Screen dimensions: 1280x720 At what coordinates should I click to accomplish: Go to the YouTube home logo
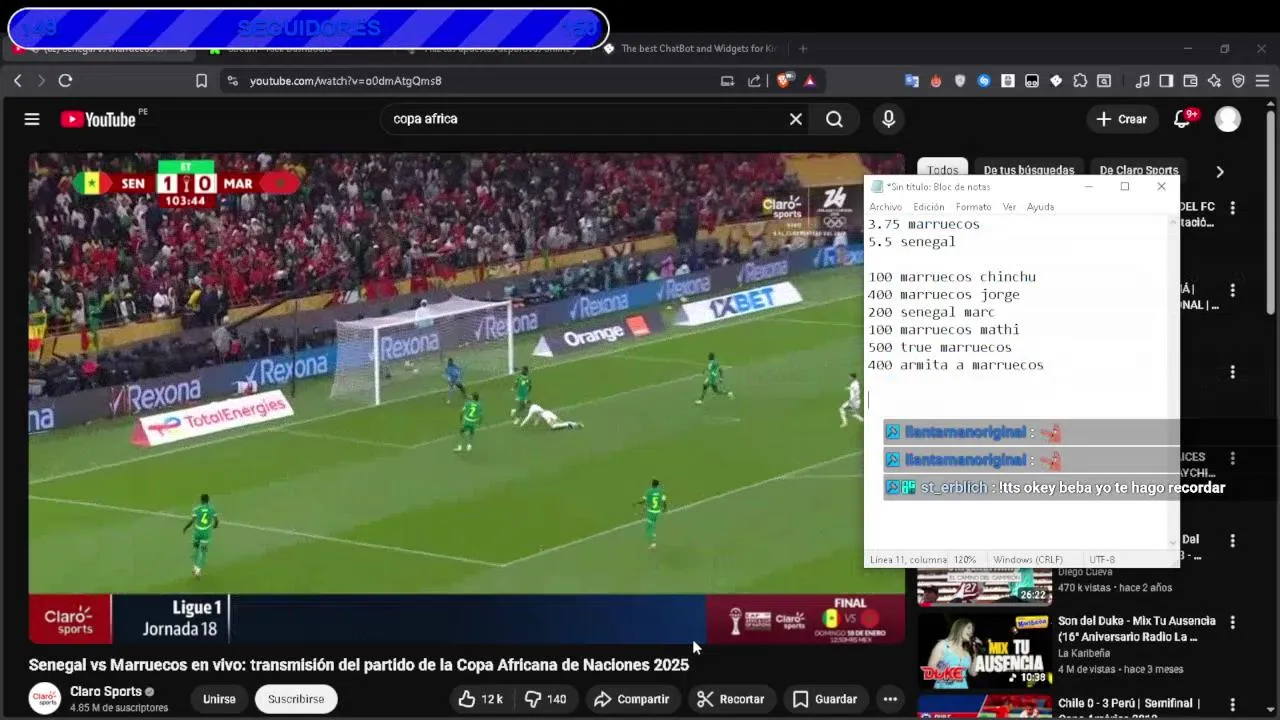[x=98, y=119]
